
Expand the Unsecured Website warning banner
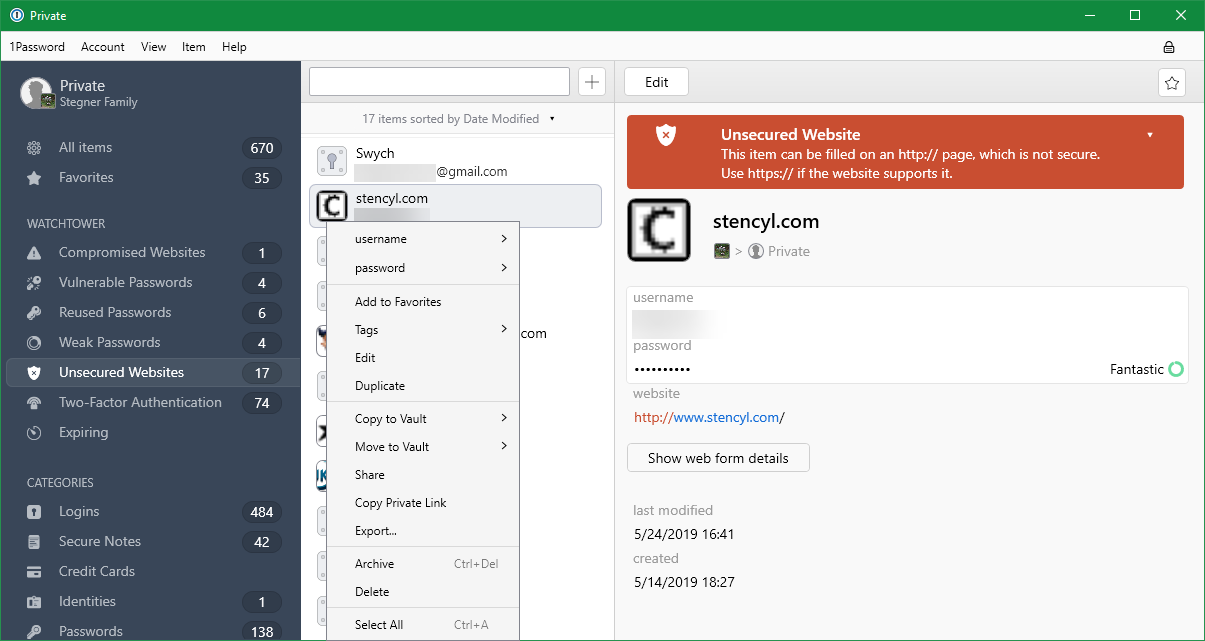1148,132
